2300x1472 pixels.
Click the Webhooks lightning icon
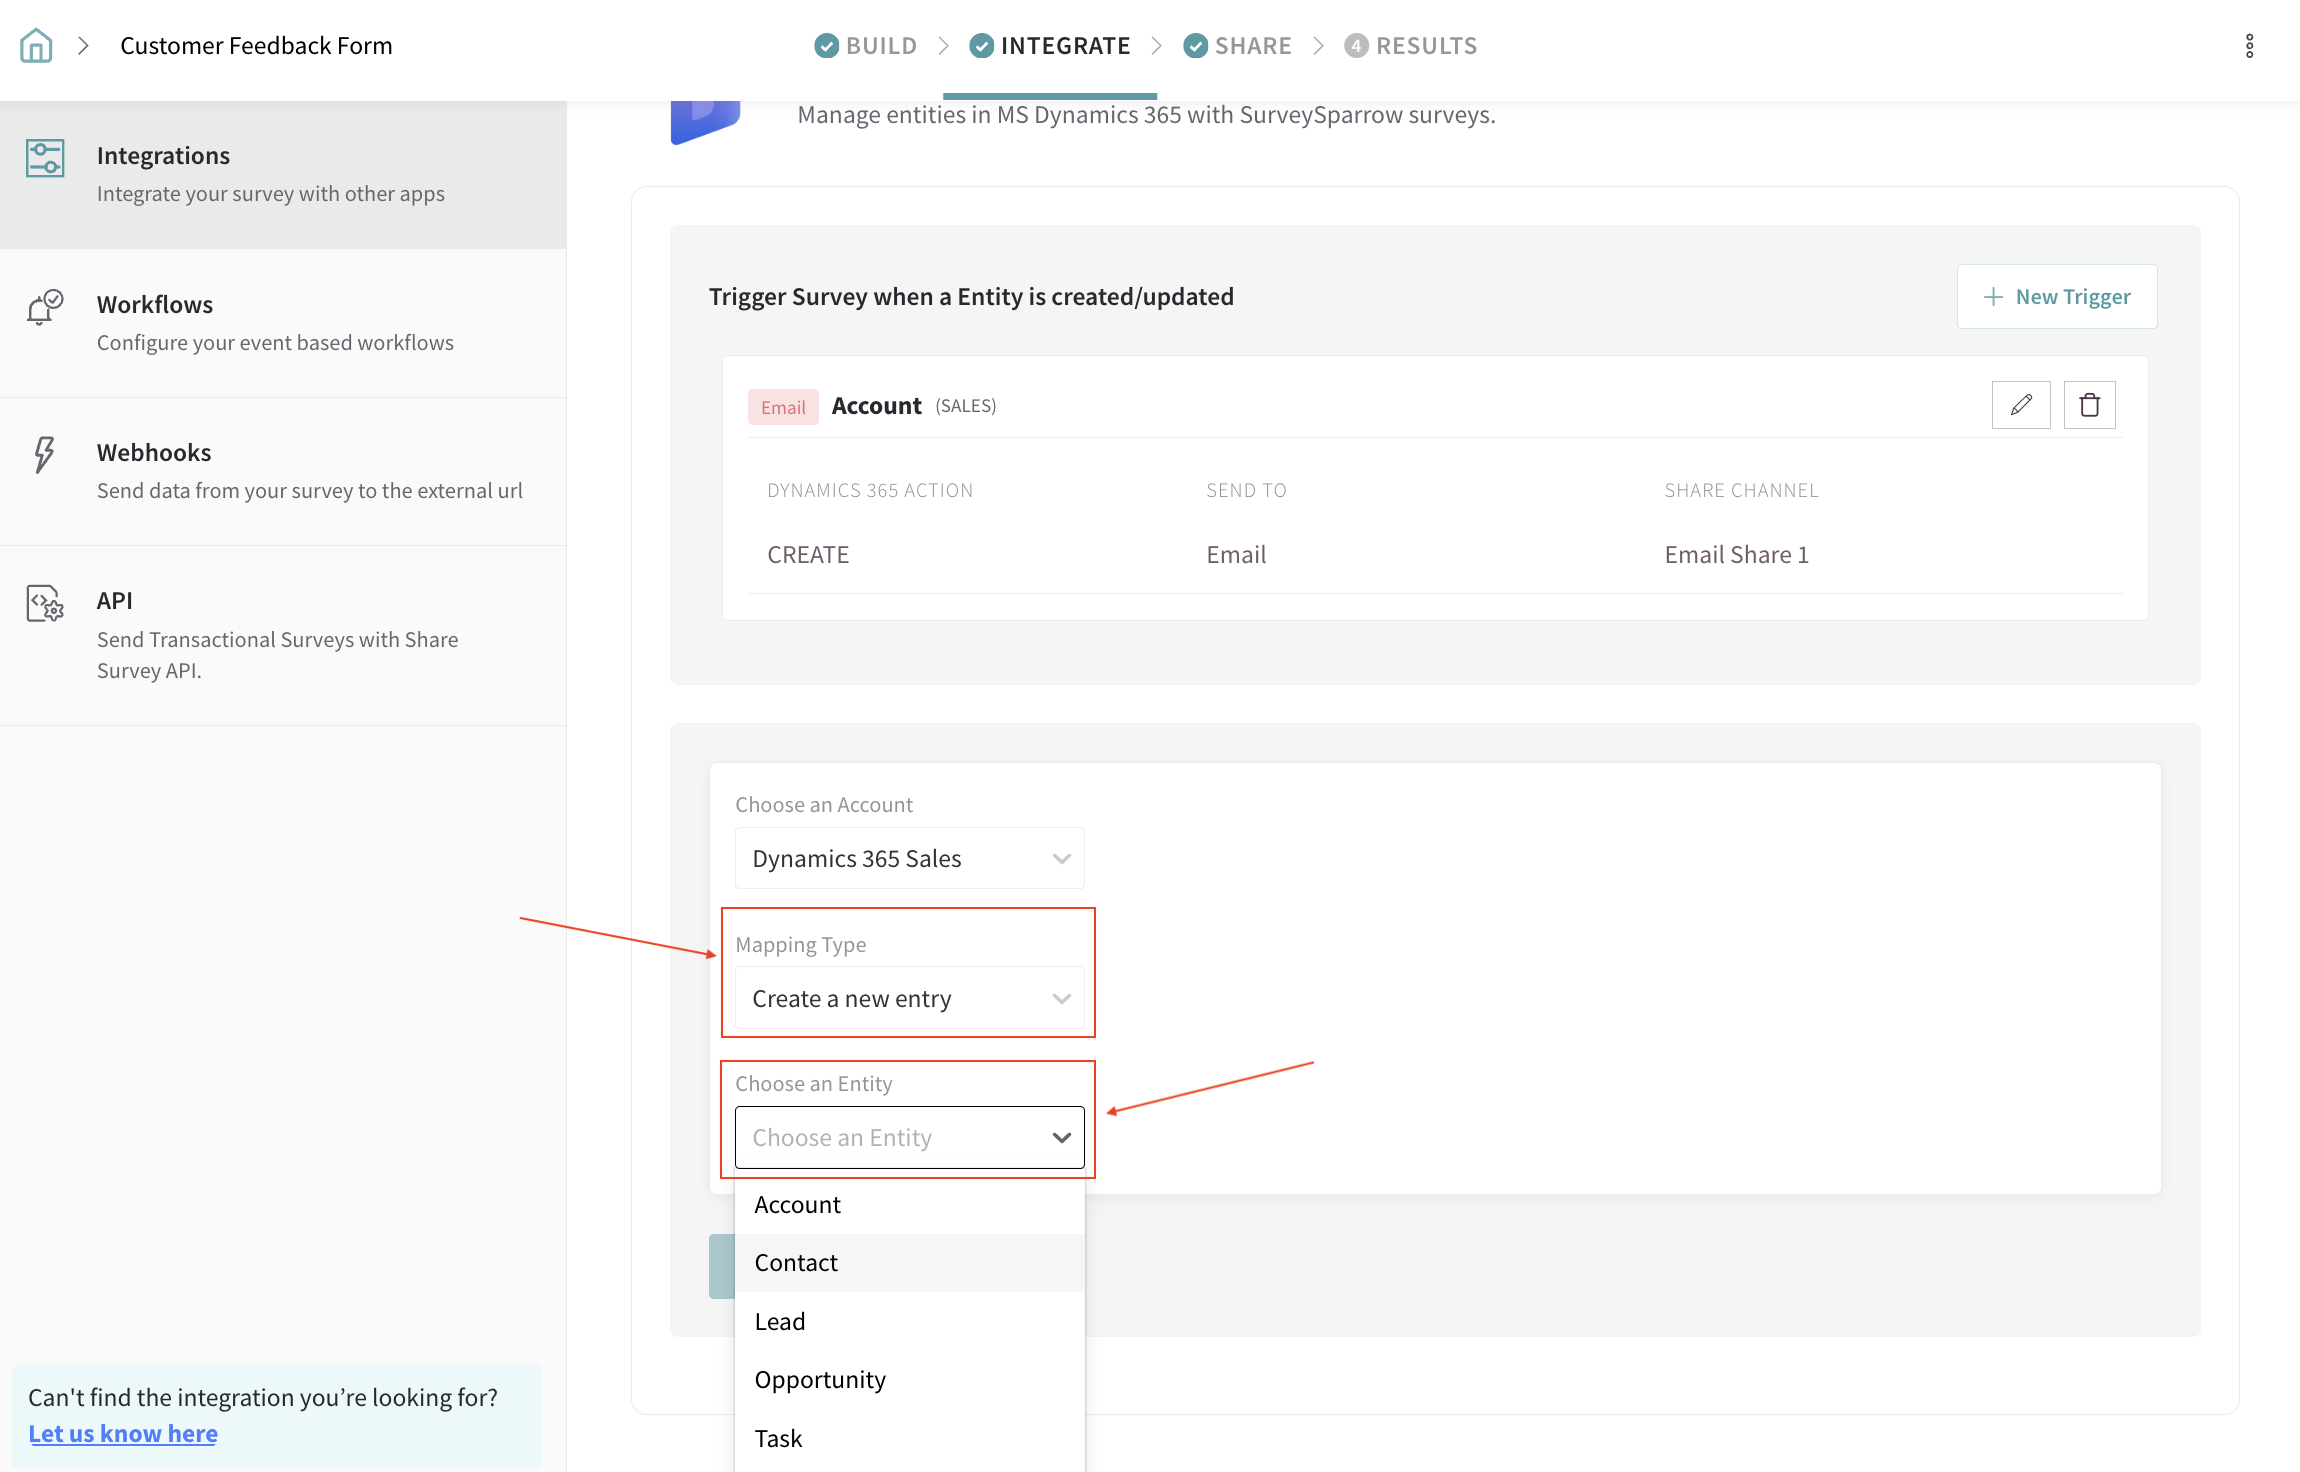(x=44, y=455)
